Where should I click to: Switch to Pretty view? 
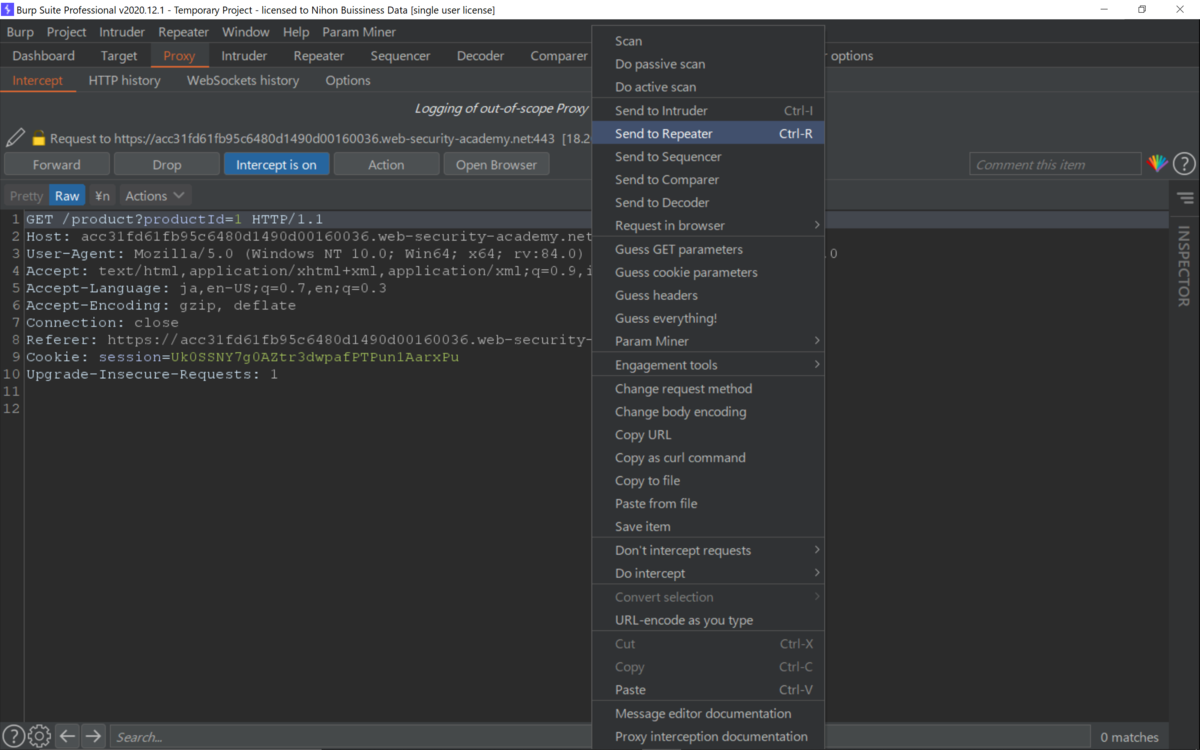[27, 196]
